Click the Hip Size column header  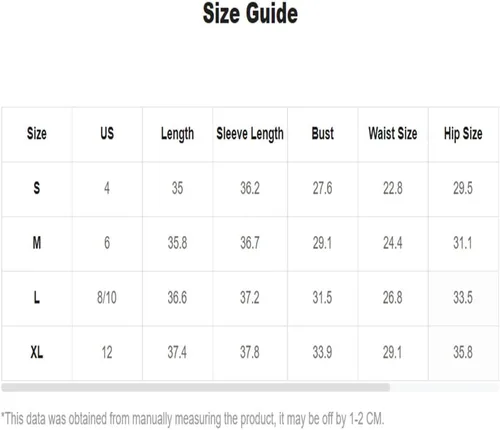(463, 134)
